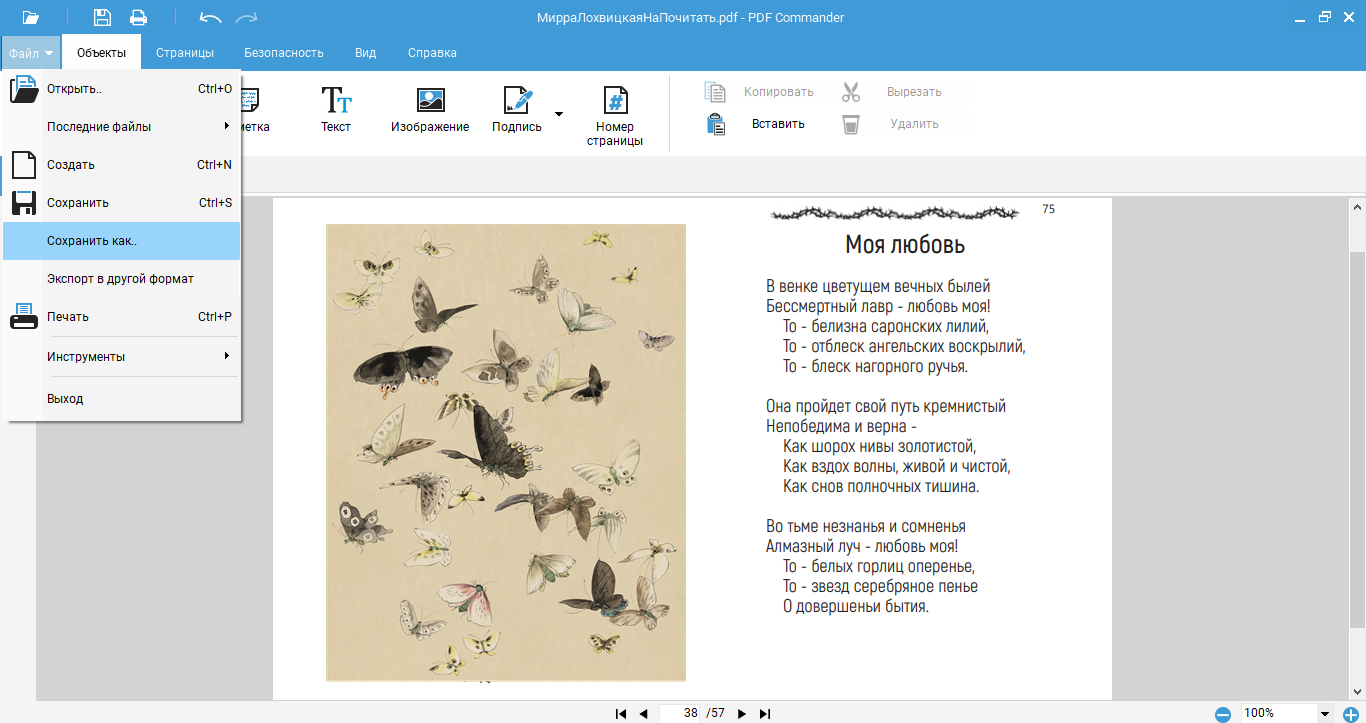Choose Выход to exit the program
The height and width of the screenshot is (723, 1366).
pyautogui.click(x=122, y=399)
